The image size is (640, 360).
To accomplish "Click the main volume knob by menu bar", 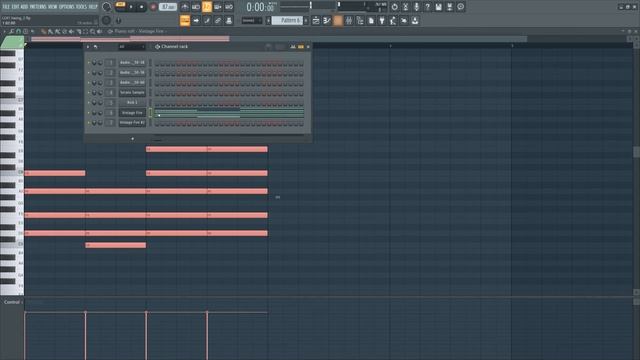I will (x=107, y=7).
